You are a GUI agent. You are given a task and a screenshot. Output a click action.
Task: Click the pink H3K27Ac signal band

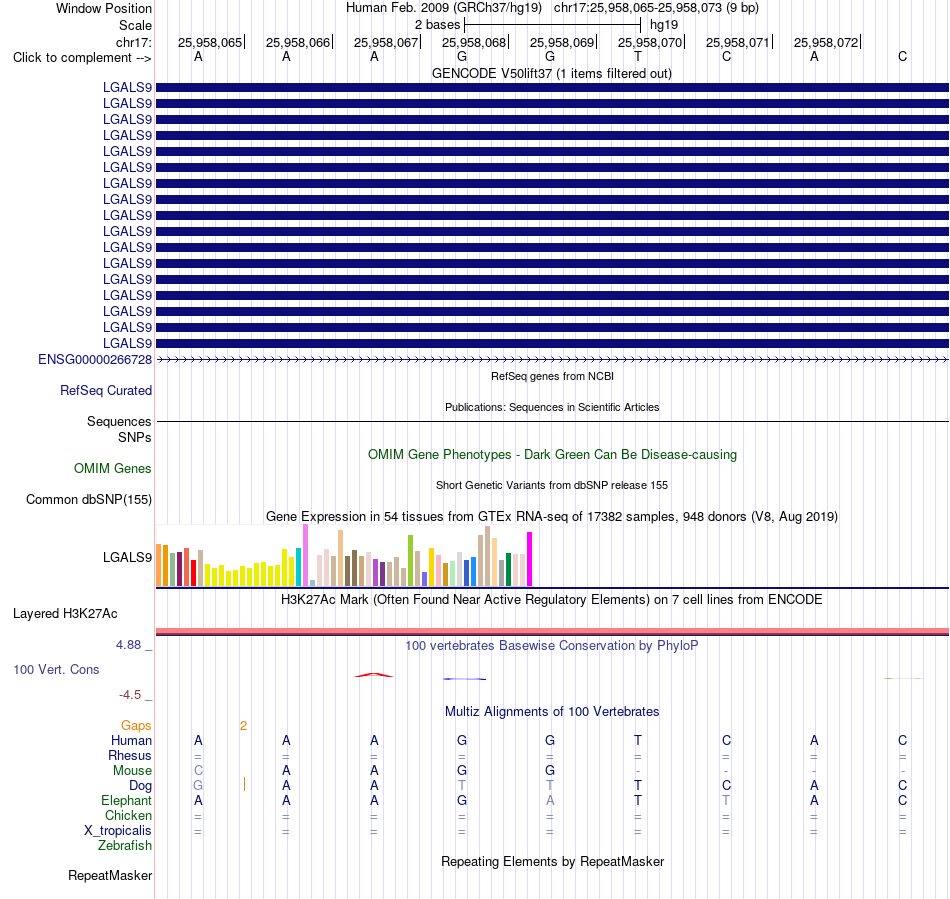[552, 631]
